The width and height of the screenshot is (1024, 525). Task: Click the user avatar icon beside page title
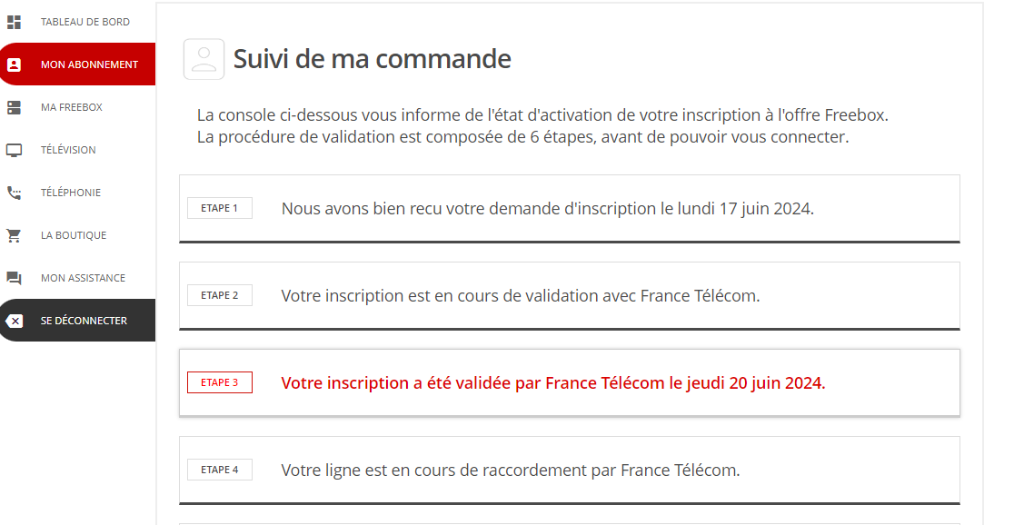coord(204,59)
